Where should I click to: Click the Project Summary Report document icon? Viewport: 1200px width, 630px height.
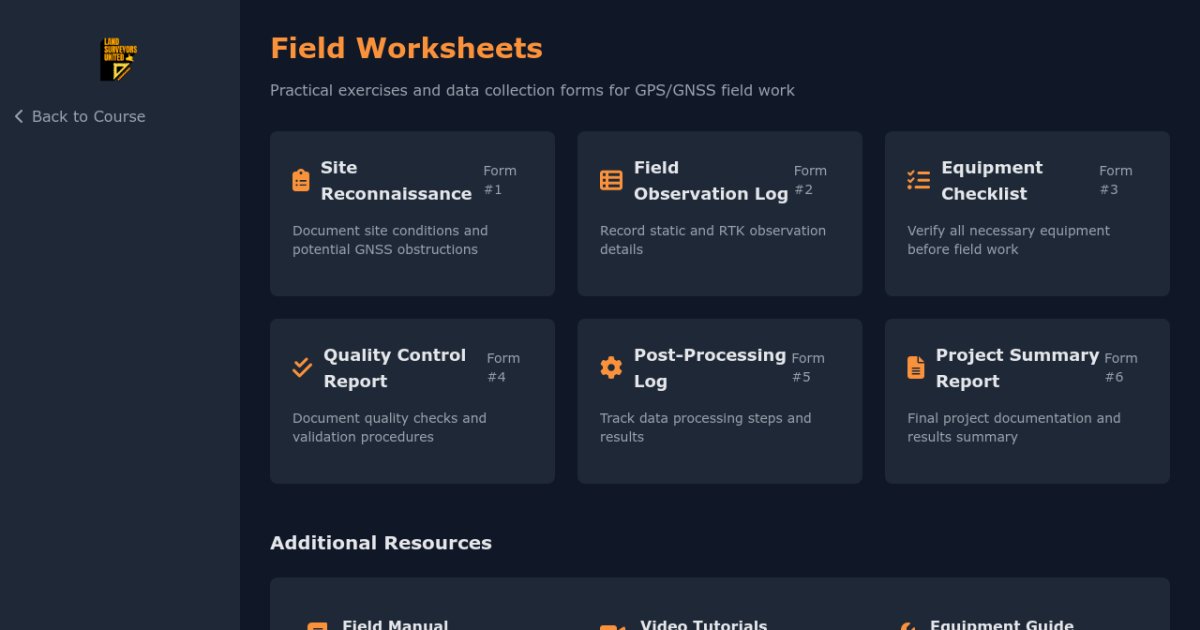point(916,368)
